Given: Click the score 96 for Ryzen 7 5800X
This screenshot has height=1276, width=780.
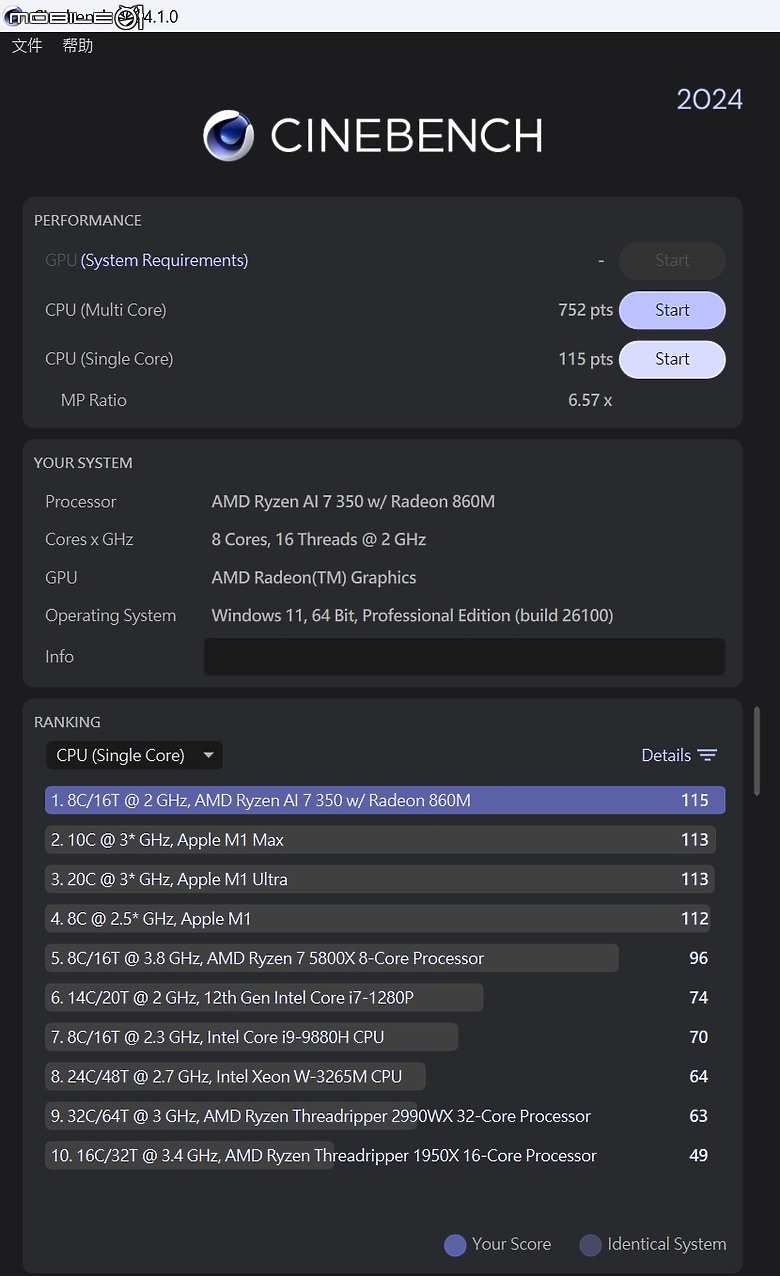Looking at the screenshot, I should (698, 958).
